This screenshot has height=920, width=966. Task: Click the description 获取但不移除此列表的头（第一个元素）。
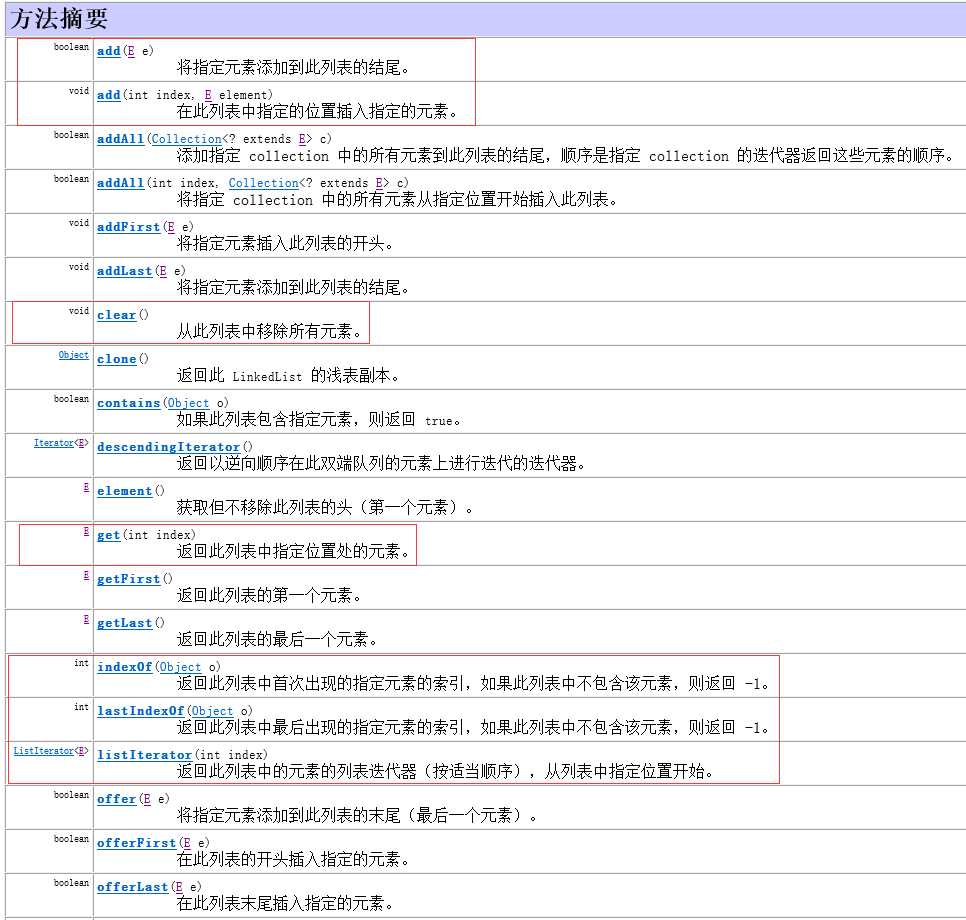tap(325, 508)
